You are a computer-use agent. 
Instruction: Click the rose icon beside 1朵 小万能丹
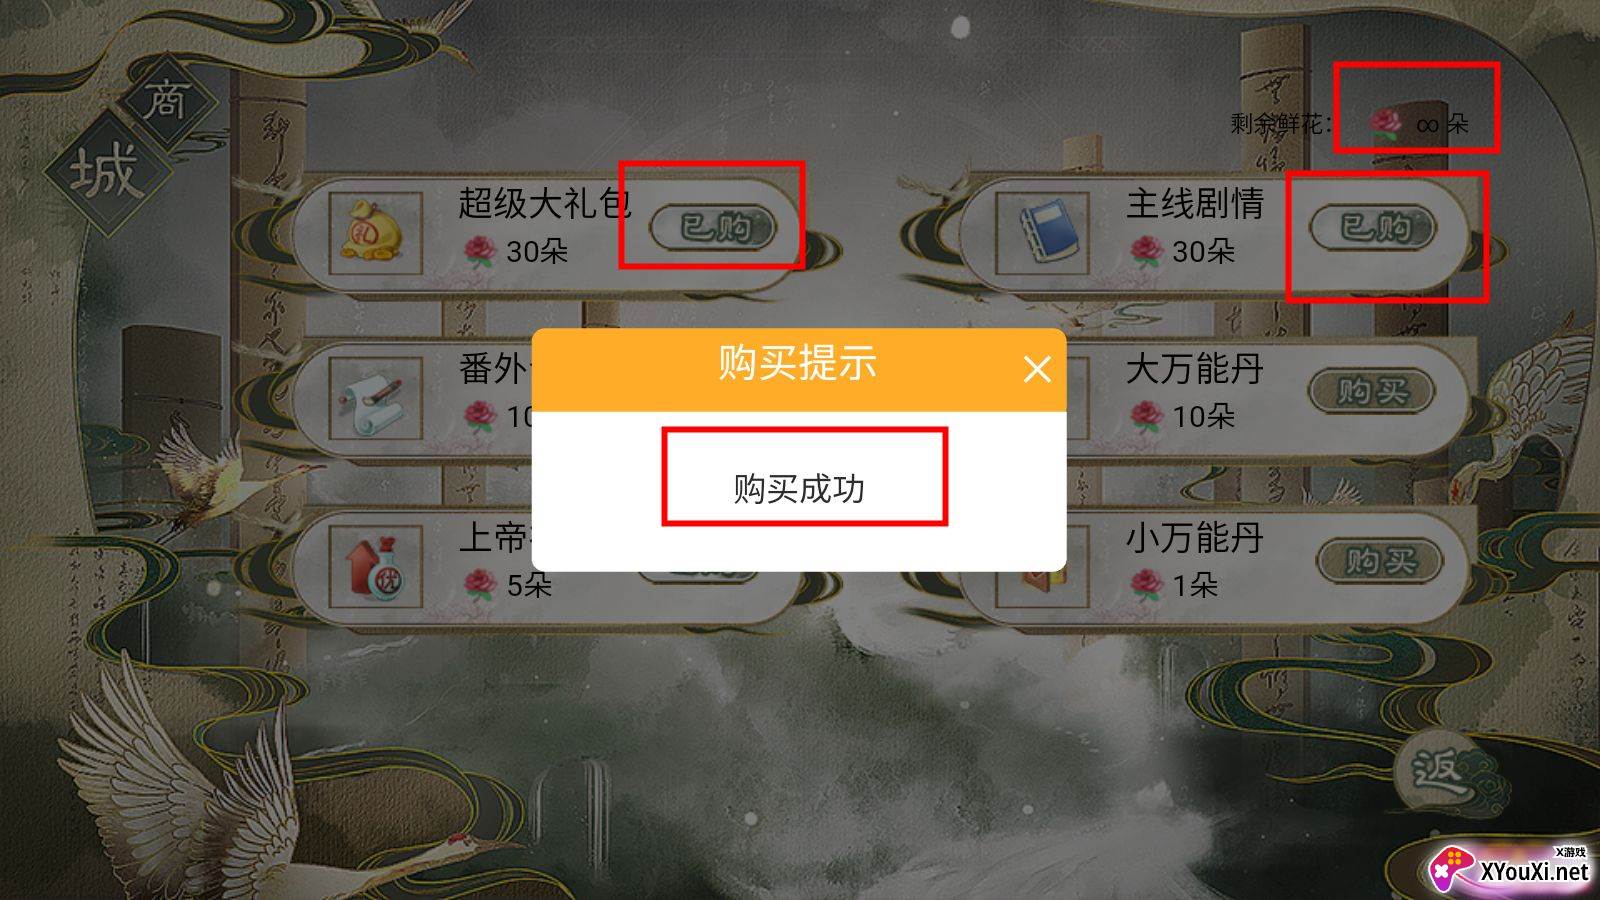pyautogui.click(x=1146, y=584)
